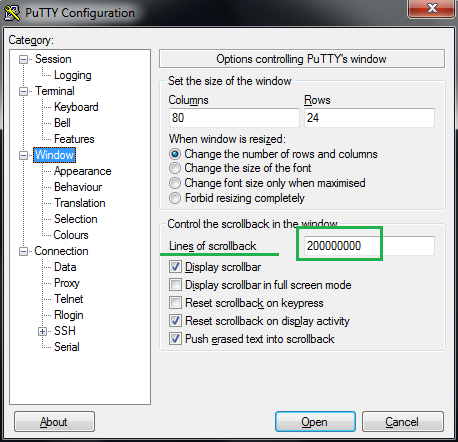Focus the Lines of scrollback field
This screenshot has width=458, height=442.
point(369,246)
